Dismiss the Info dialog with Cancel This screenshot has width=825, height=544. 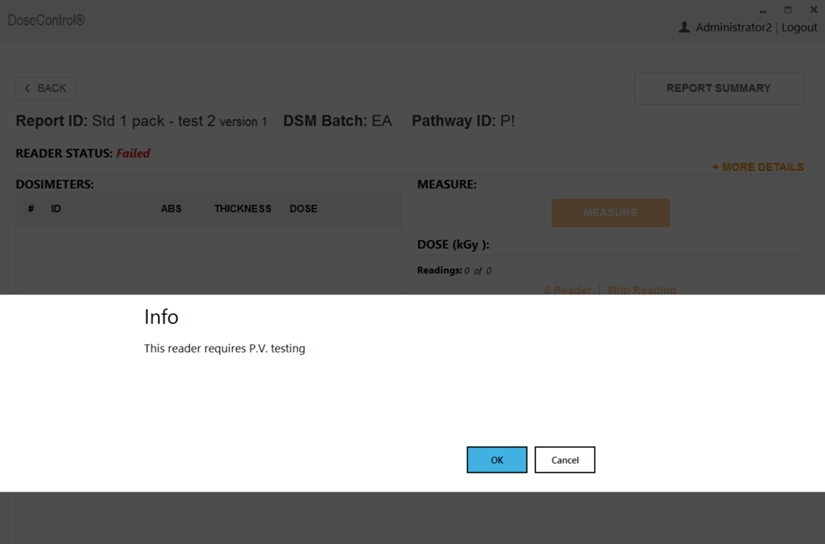click(x=565, y=460)
